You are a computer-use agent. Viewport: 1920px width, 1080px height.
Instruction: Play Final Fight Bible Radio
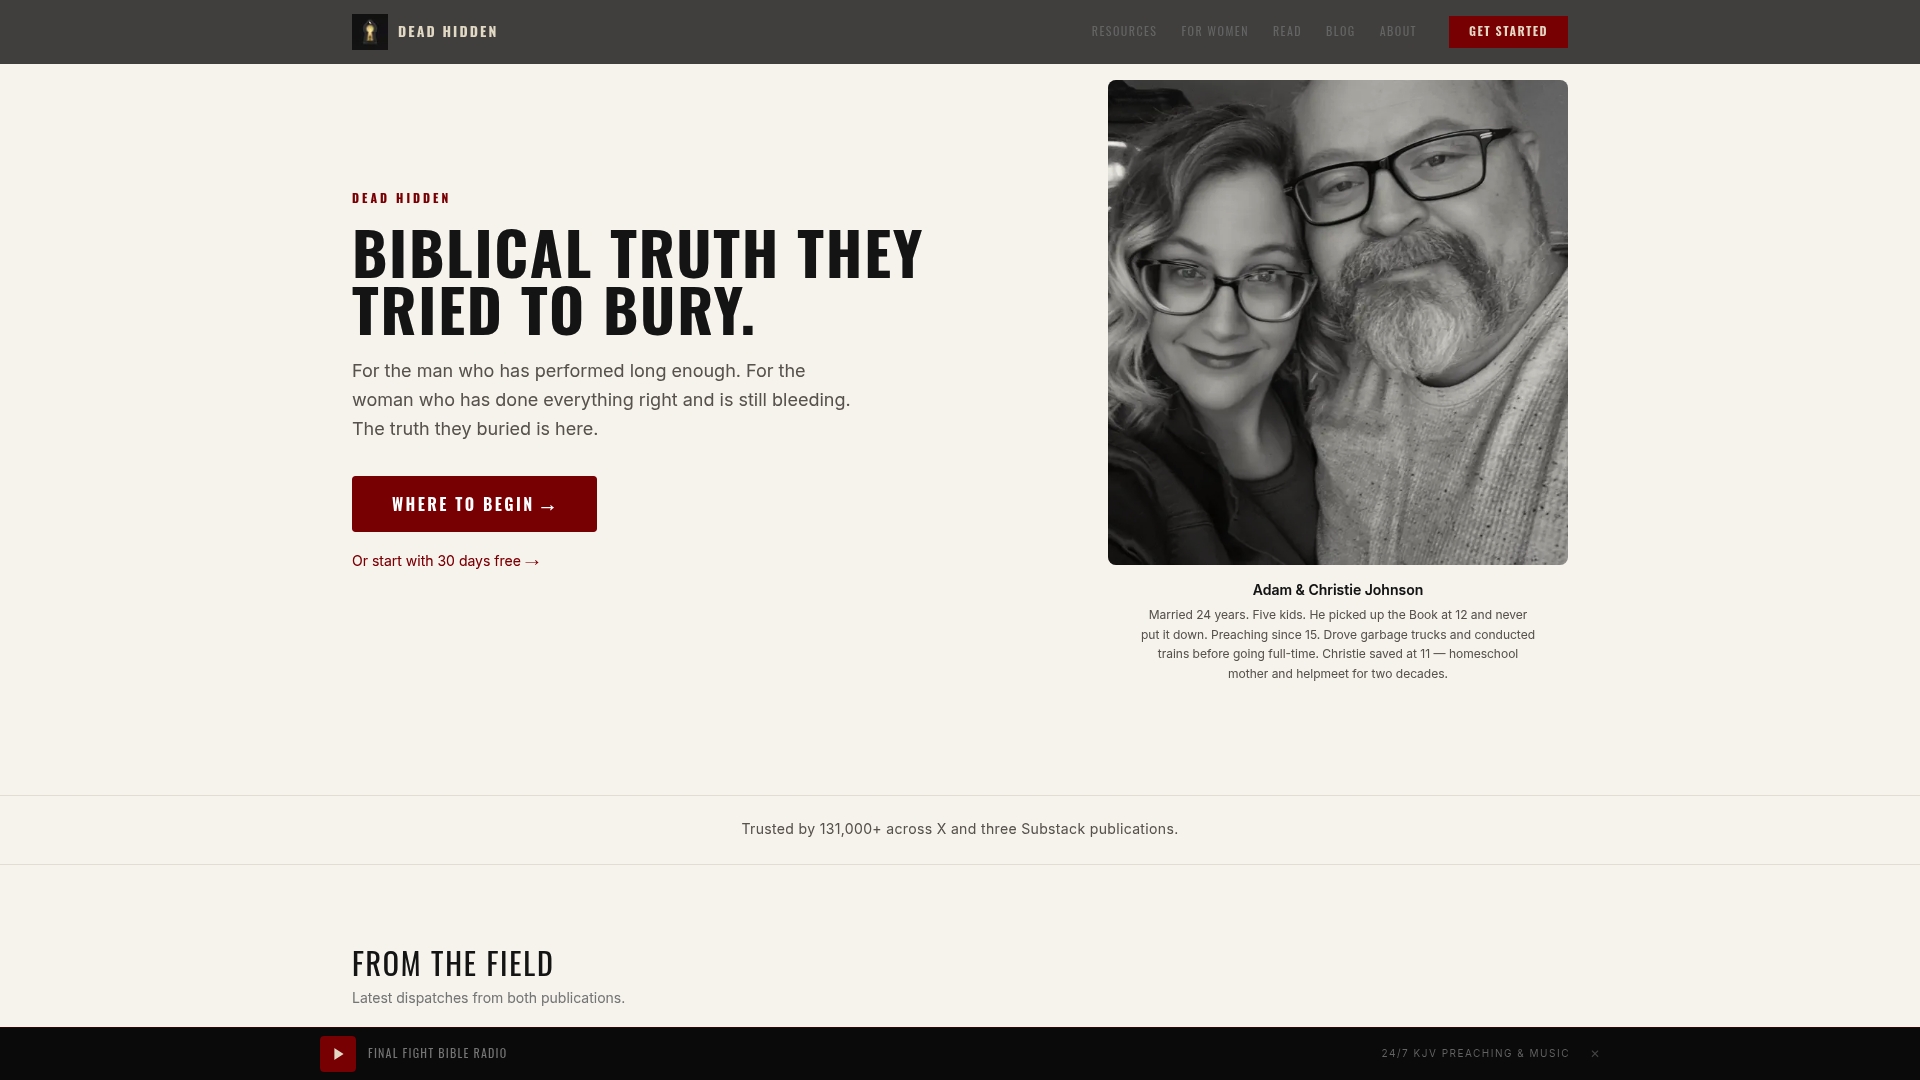pyautogui.click(x=338, y=1054)
